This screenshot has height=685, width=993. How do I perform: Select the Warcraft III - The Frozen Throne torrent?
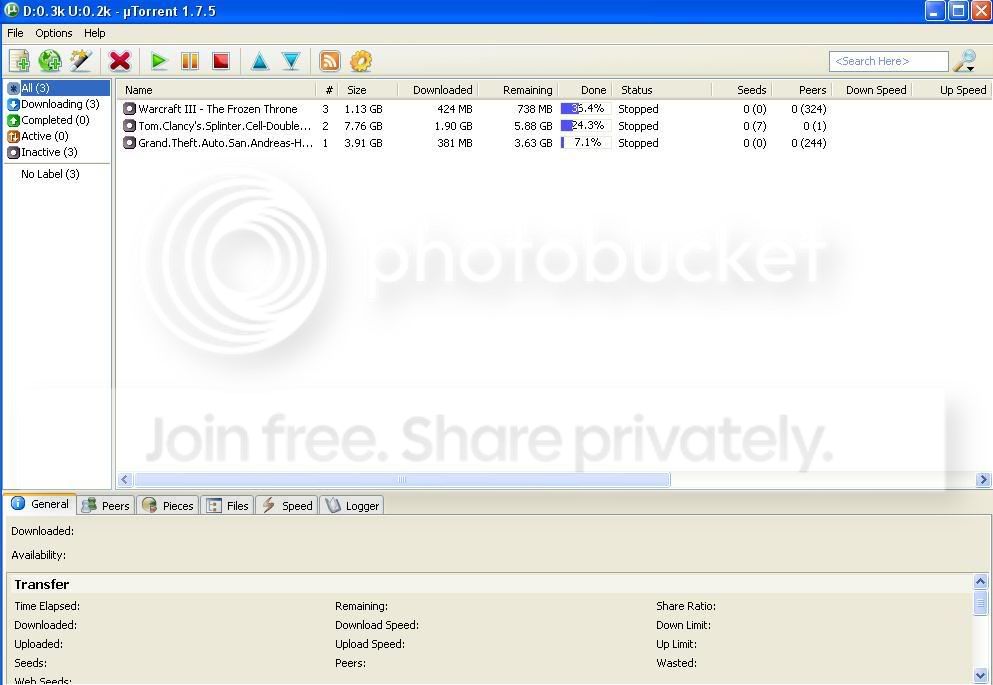click(218, 109)
